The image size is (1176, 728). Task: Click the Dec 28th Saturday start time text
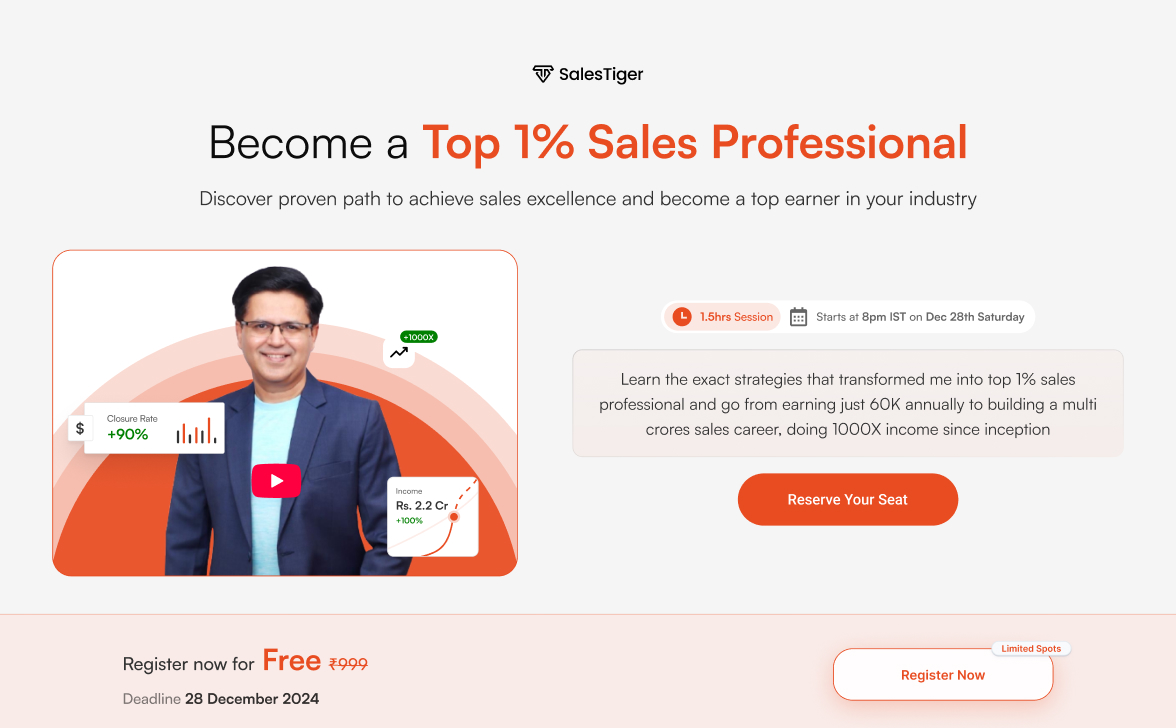point(975,317)
